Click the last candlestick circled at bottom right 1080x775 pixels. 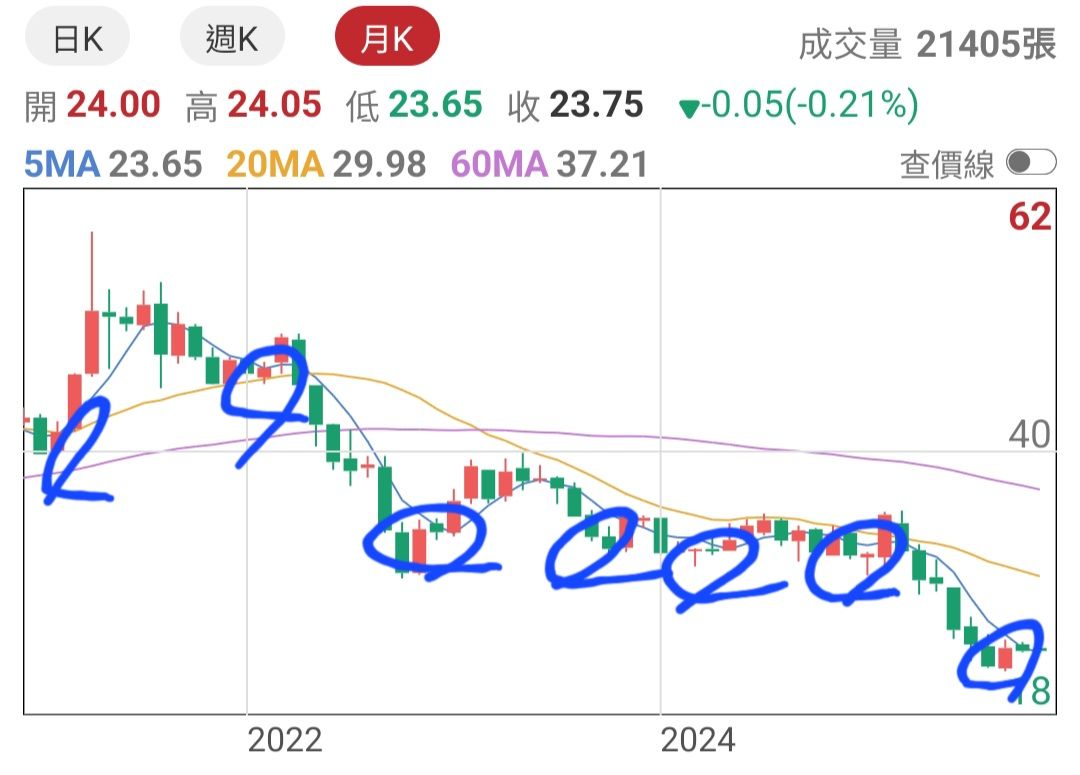(1023, 648)
